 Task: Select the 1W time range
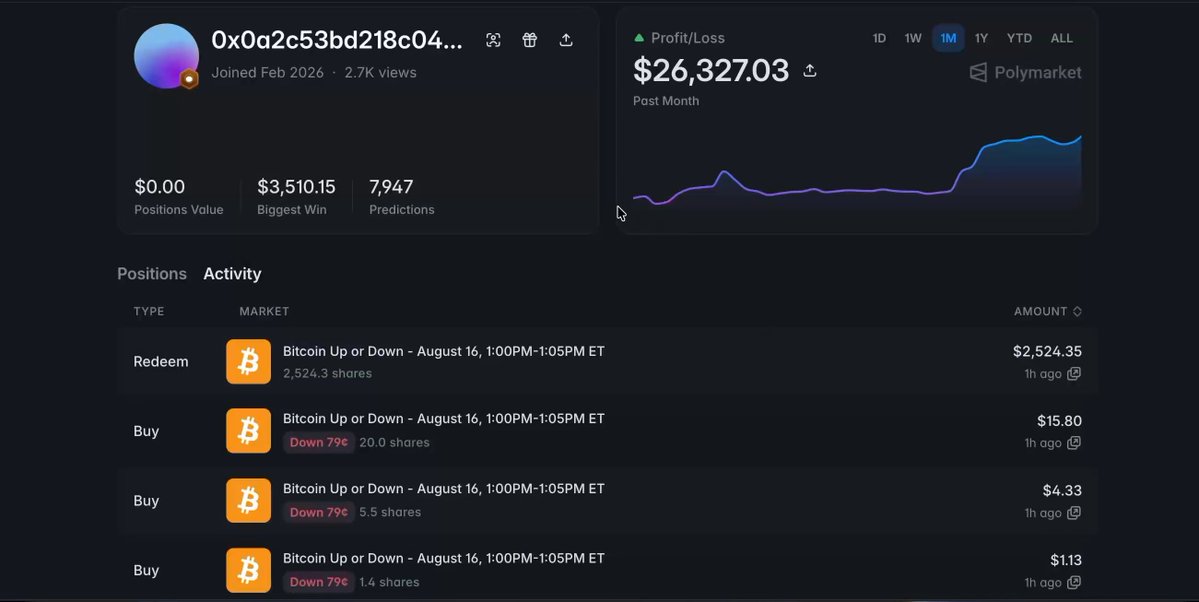click(913, 38)
